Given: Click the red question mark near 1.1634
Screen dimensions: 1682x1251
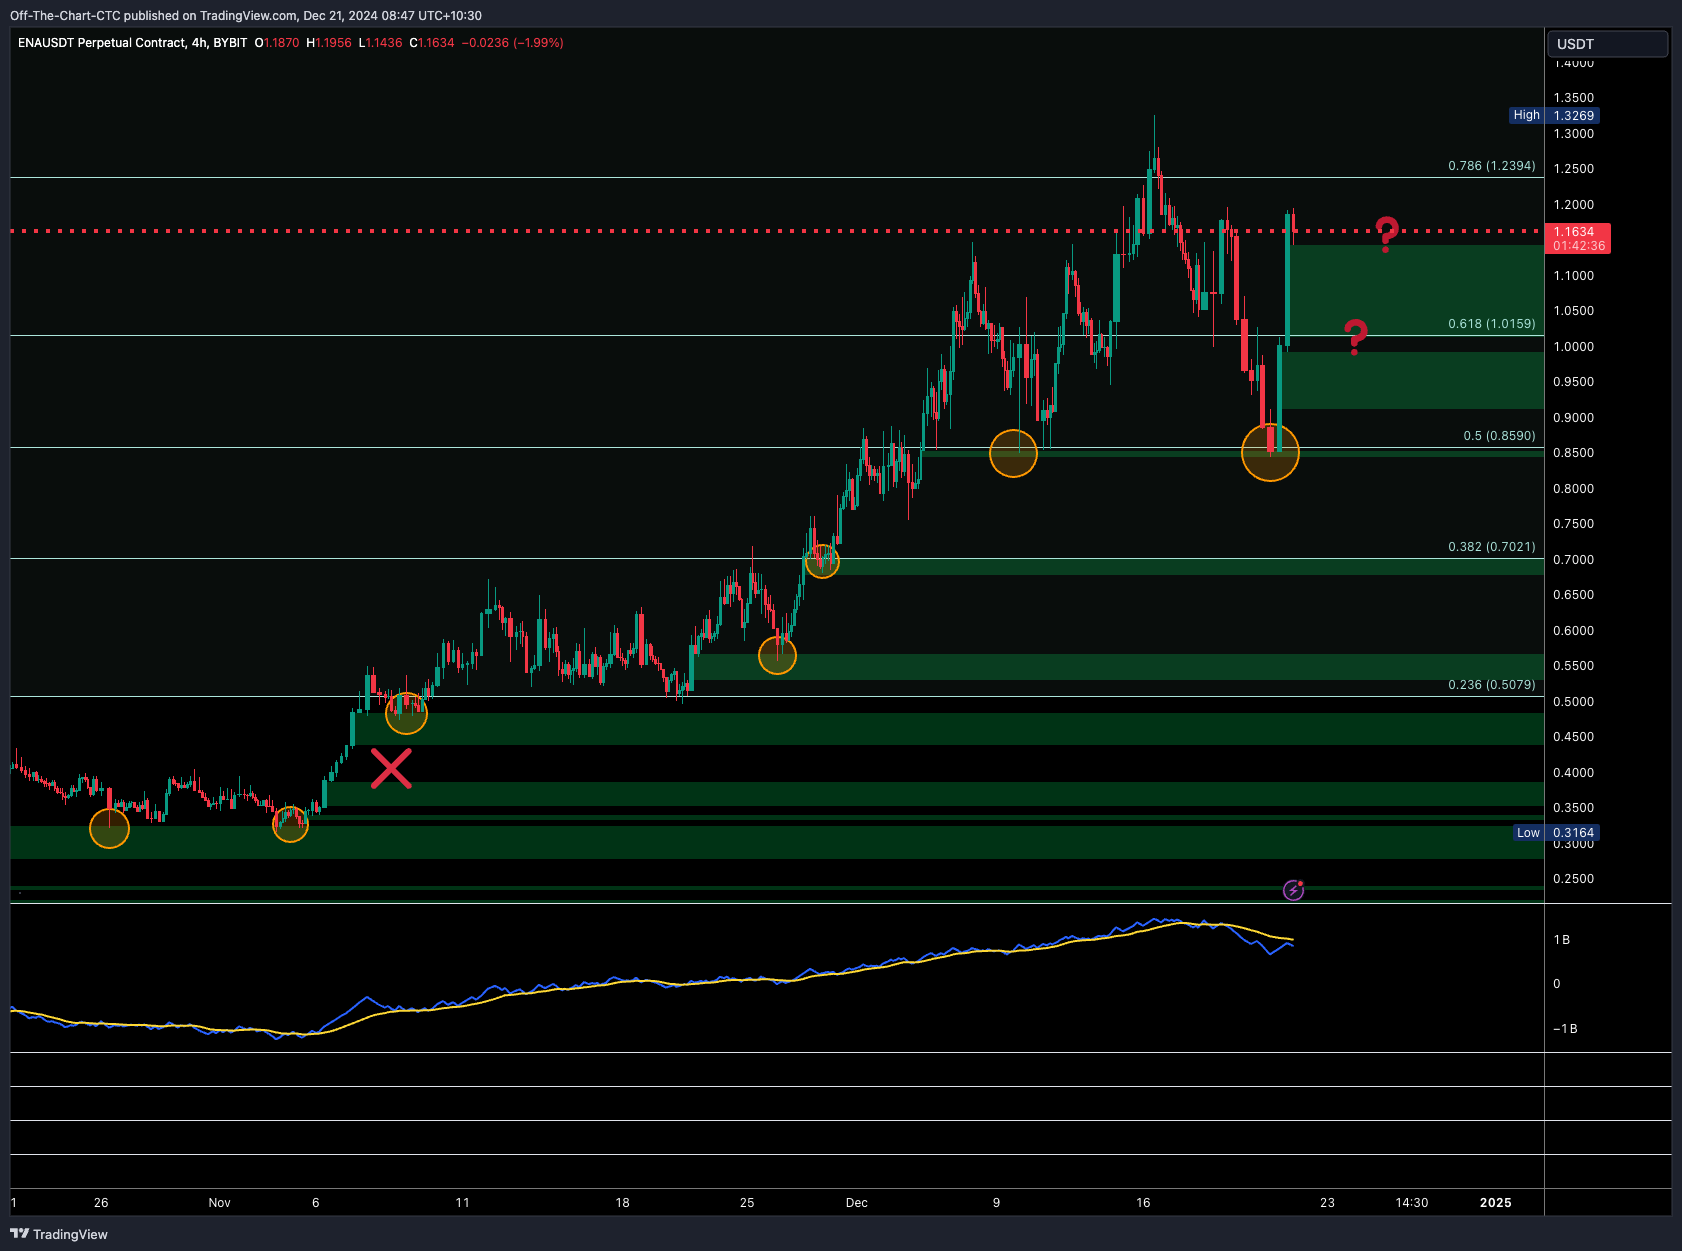Looking at the screenshot, I should click(1386, 234).
